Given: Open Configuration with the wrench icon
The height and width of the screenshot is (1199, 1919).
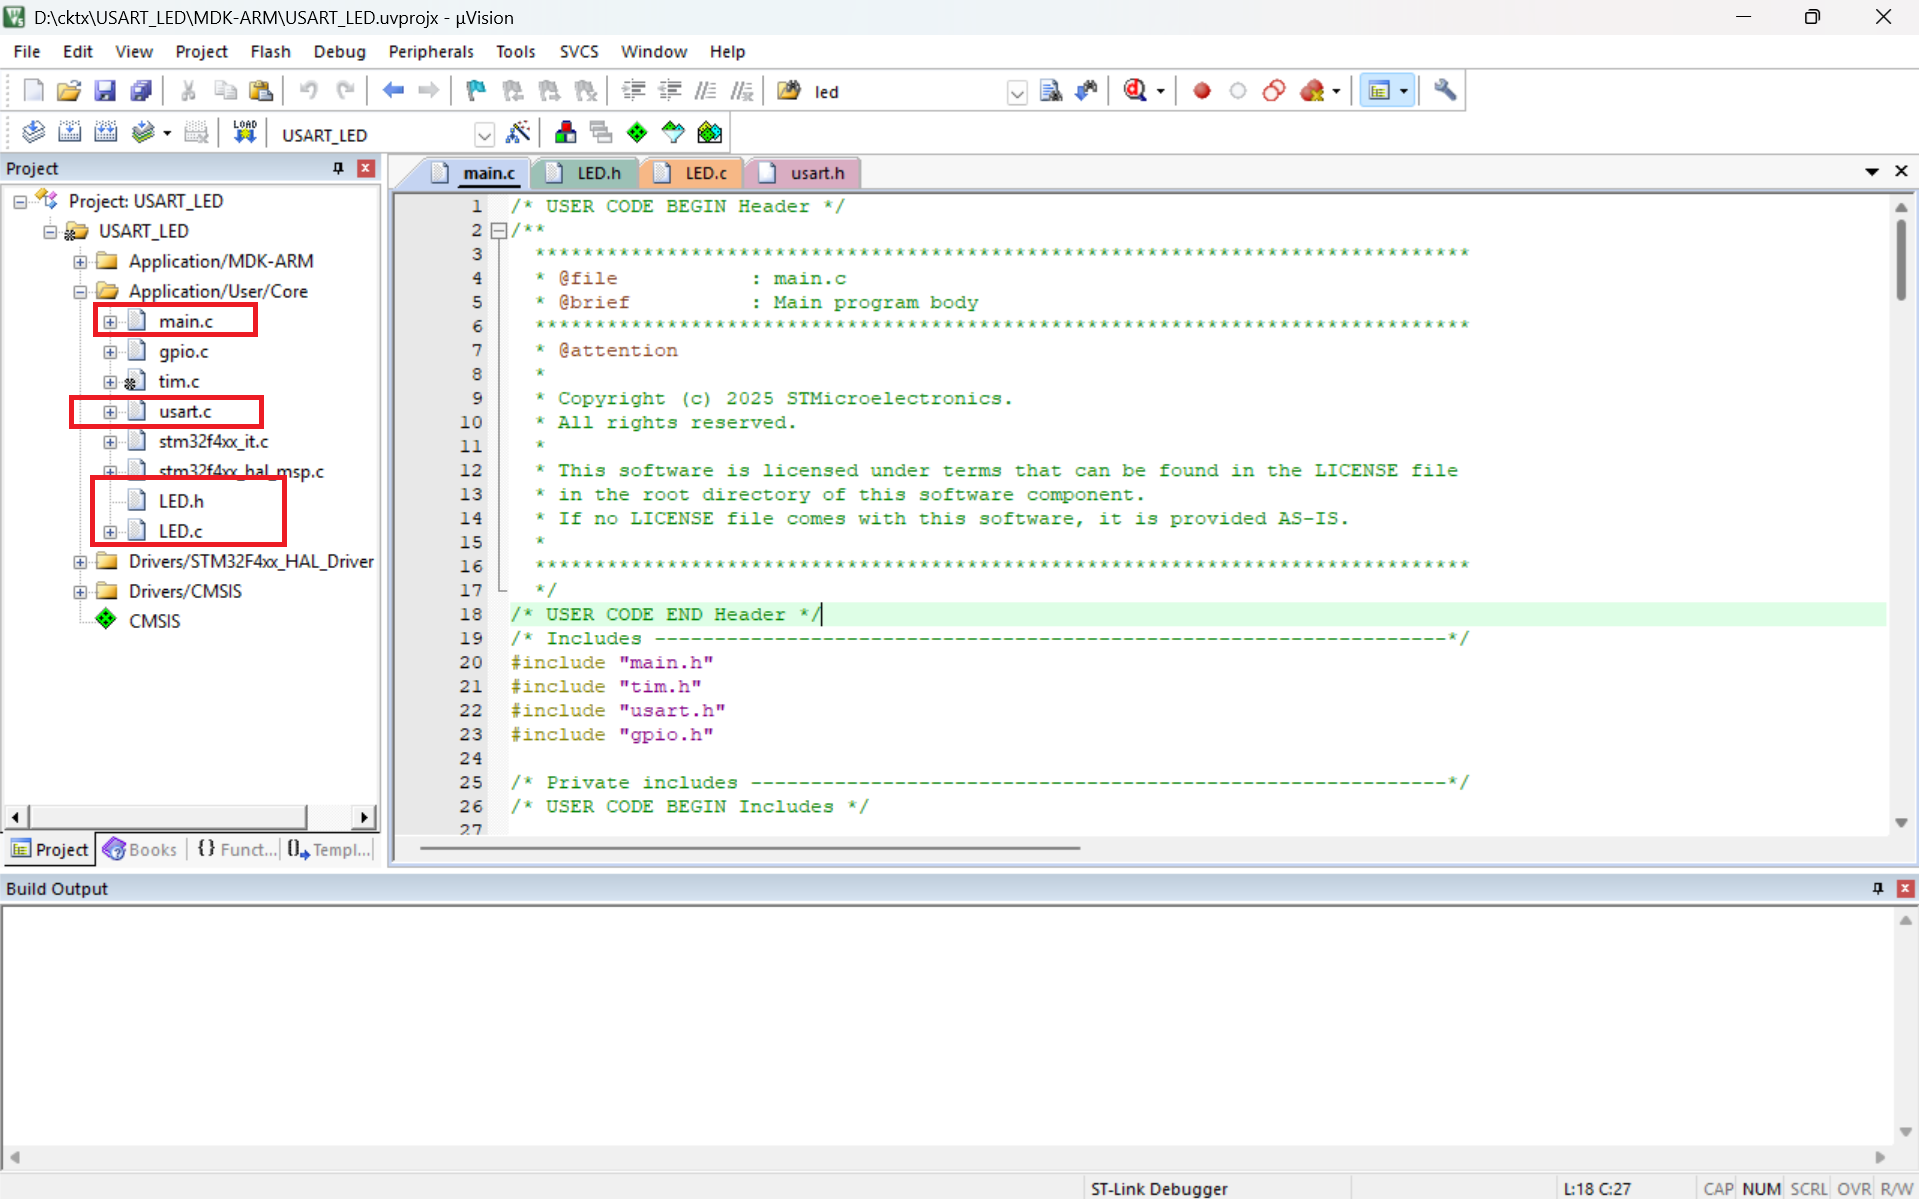Looking at the screenshot, I should pyautogui.click(x=1445, y=91).
